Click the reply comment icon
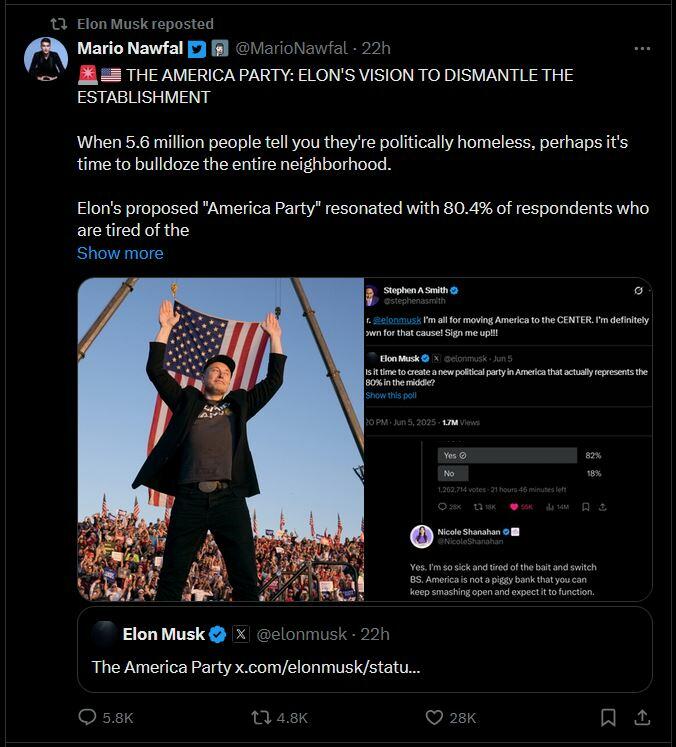 (88, 717)
